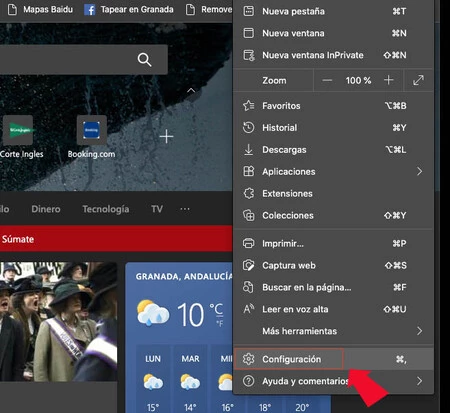Open the suffragettes news photo
This screenshot has width=450, height=413.
click(58, 321)
